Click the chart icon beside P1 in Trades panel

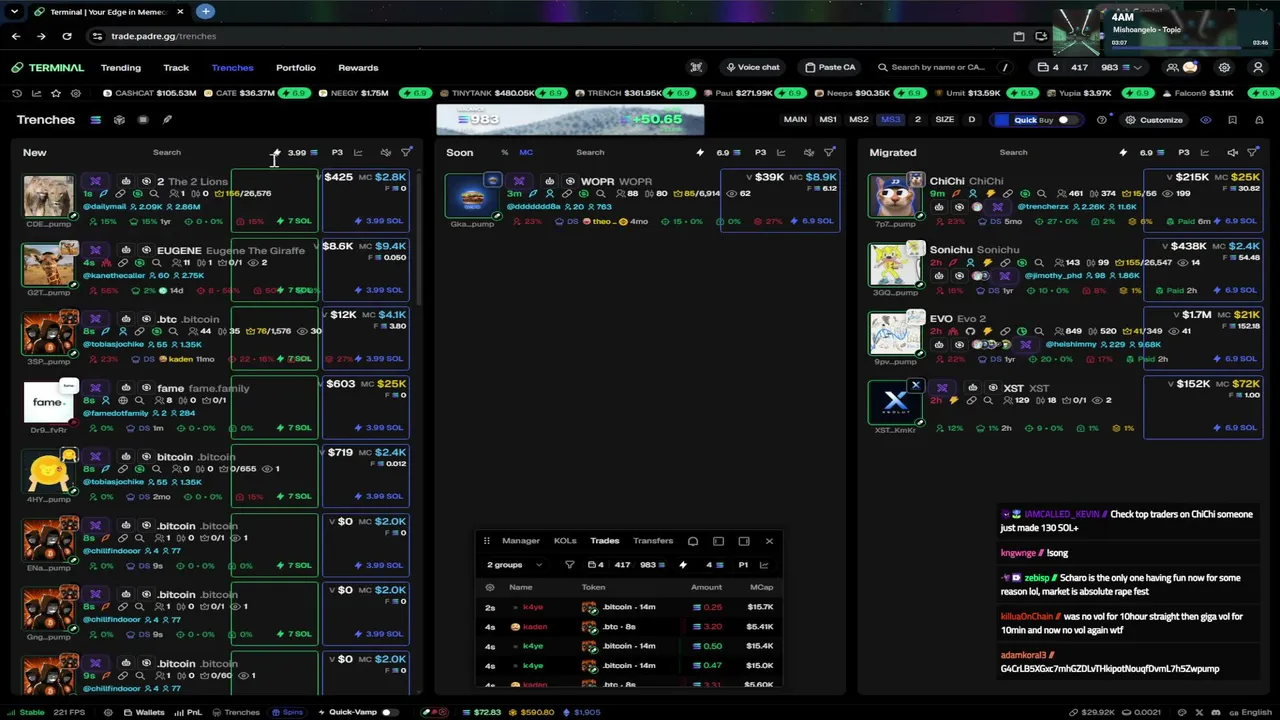click(764, 565)
